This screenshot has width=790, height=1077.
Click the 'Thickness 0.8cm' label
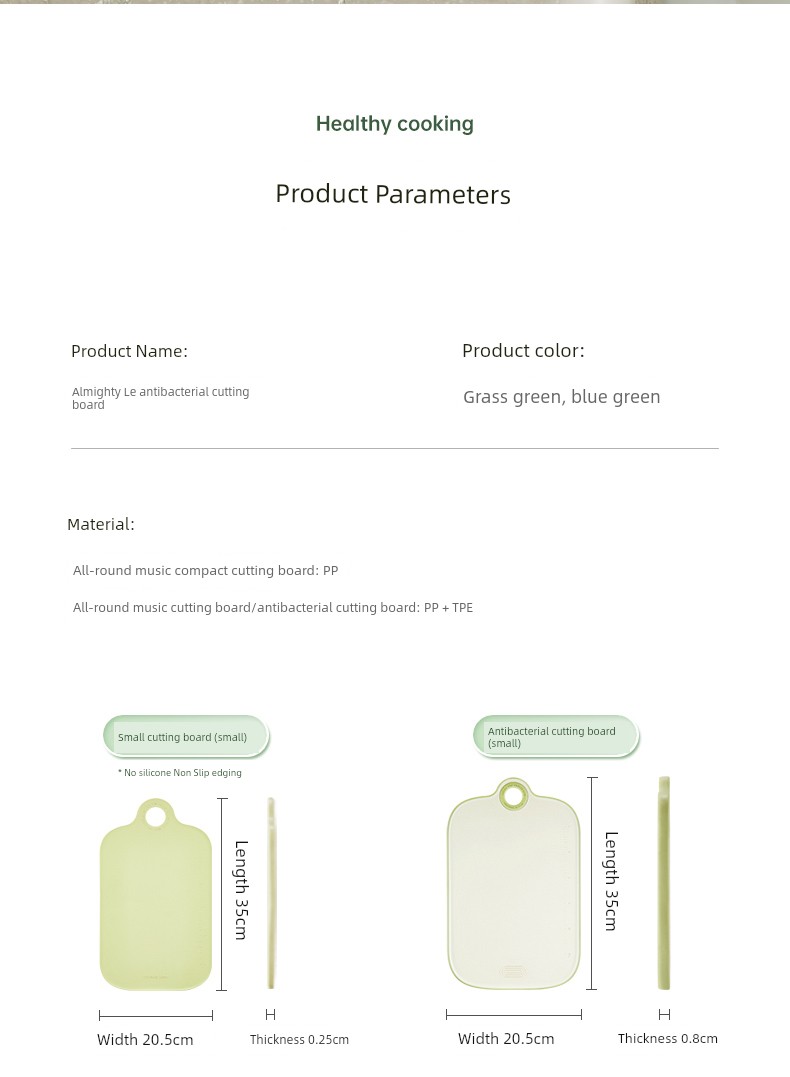[668, 1039]
